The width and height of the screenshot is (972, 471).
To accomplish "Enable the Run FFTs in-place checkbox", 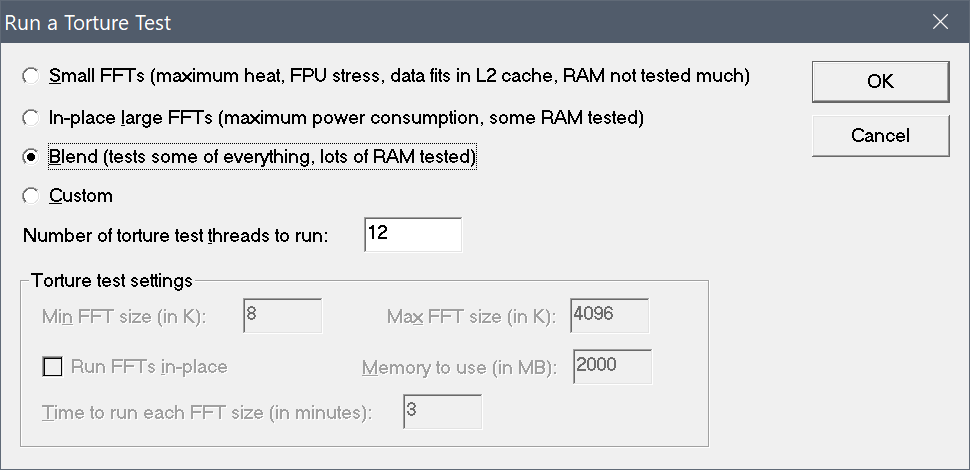I will click(52, 367).
